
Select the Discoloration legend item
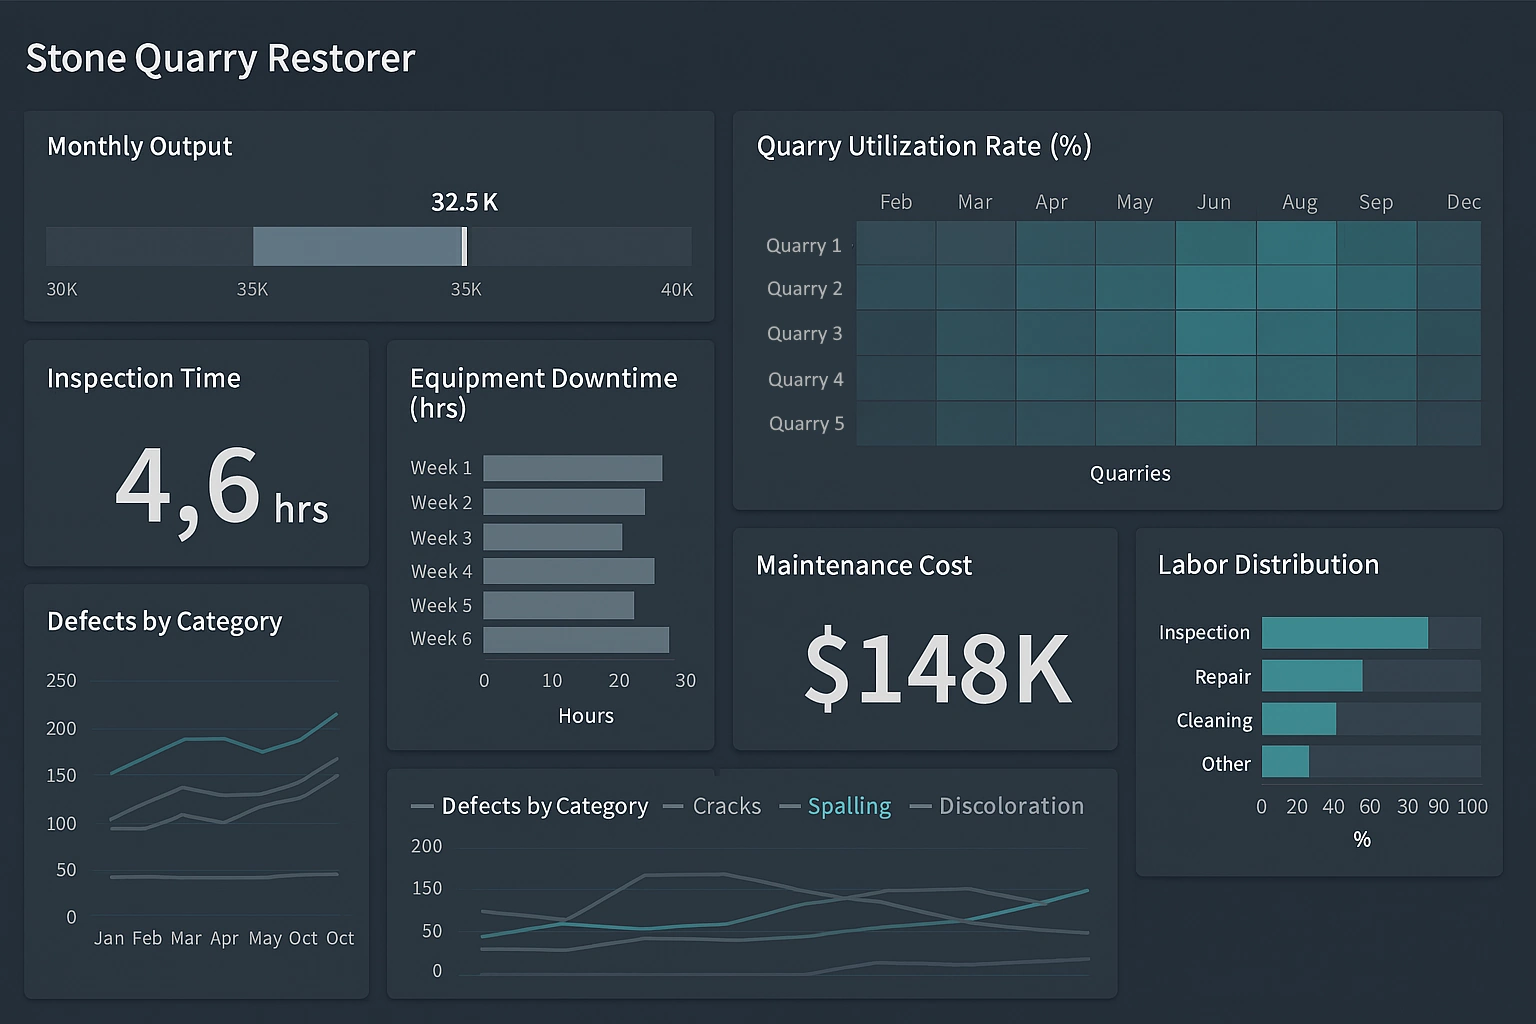tap(1010, 806)
